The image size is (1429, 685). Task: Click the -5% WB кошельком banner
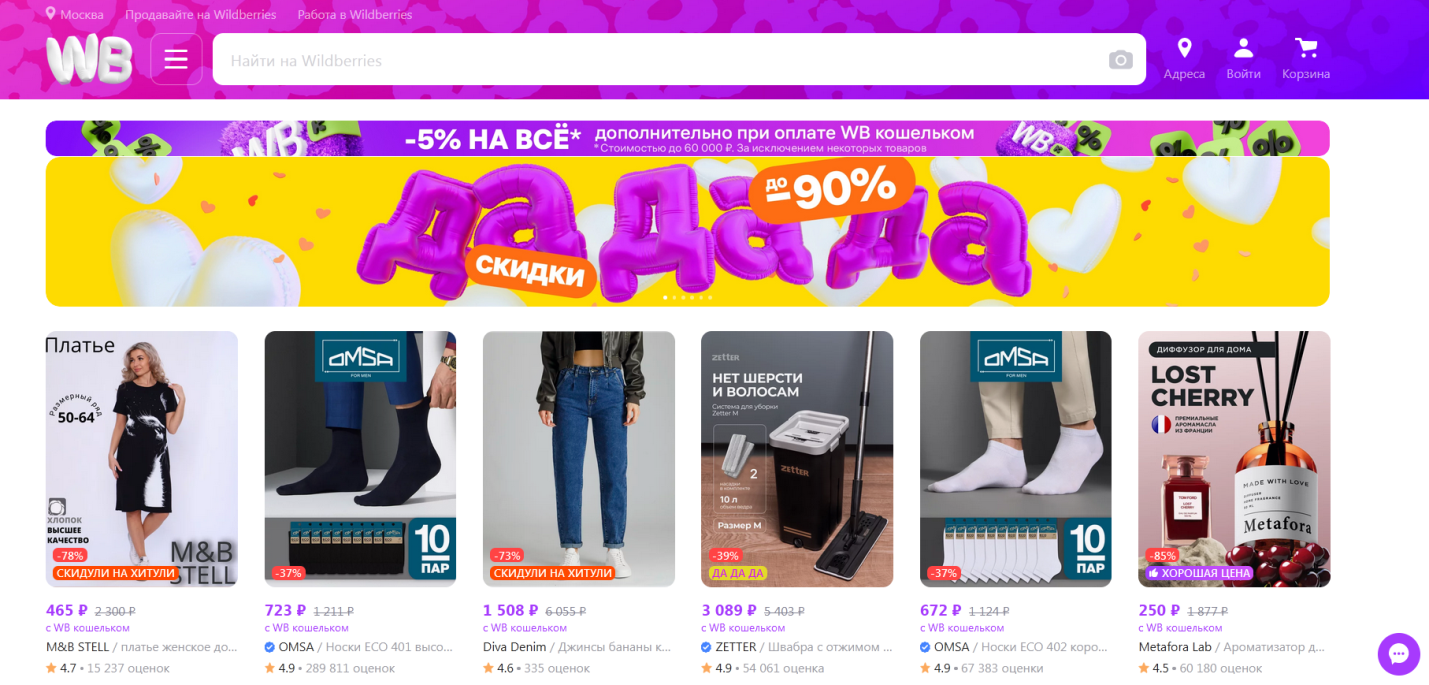(687, 138)
